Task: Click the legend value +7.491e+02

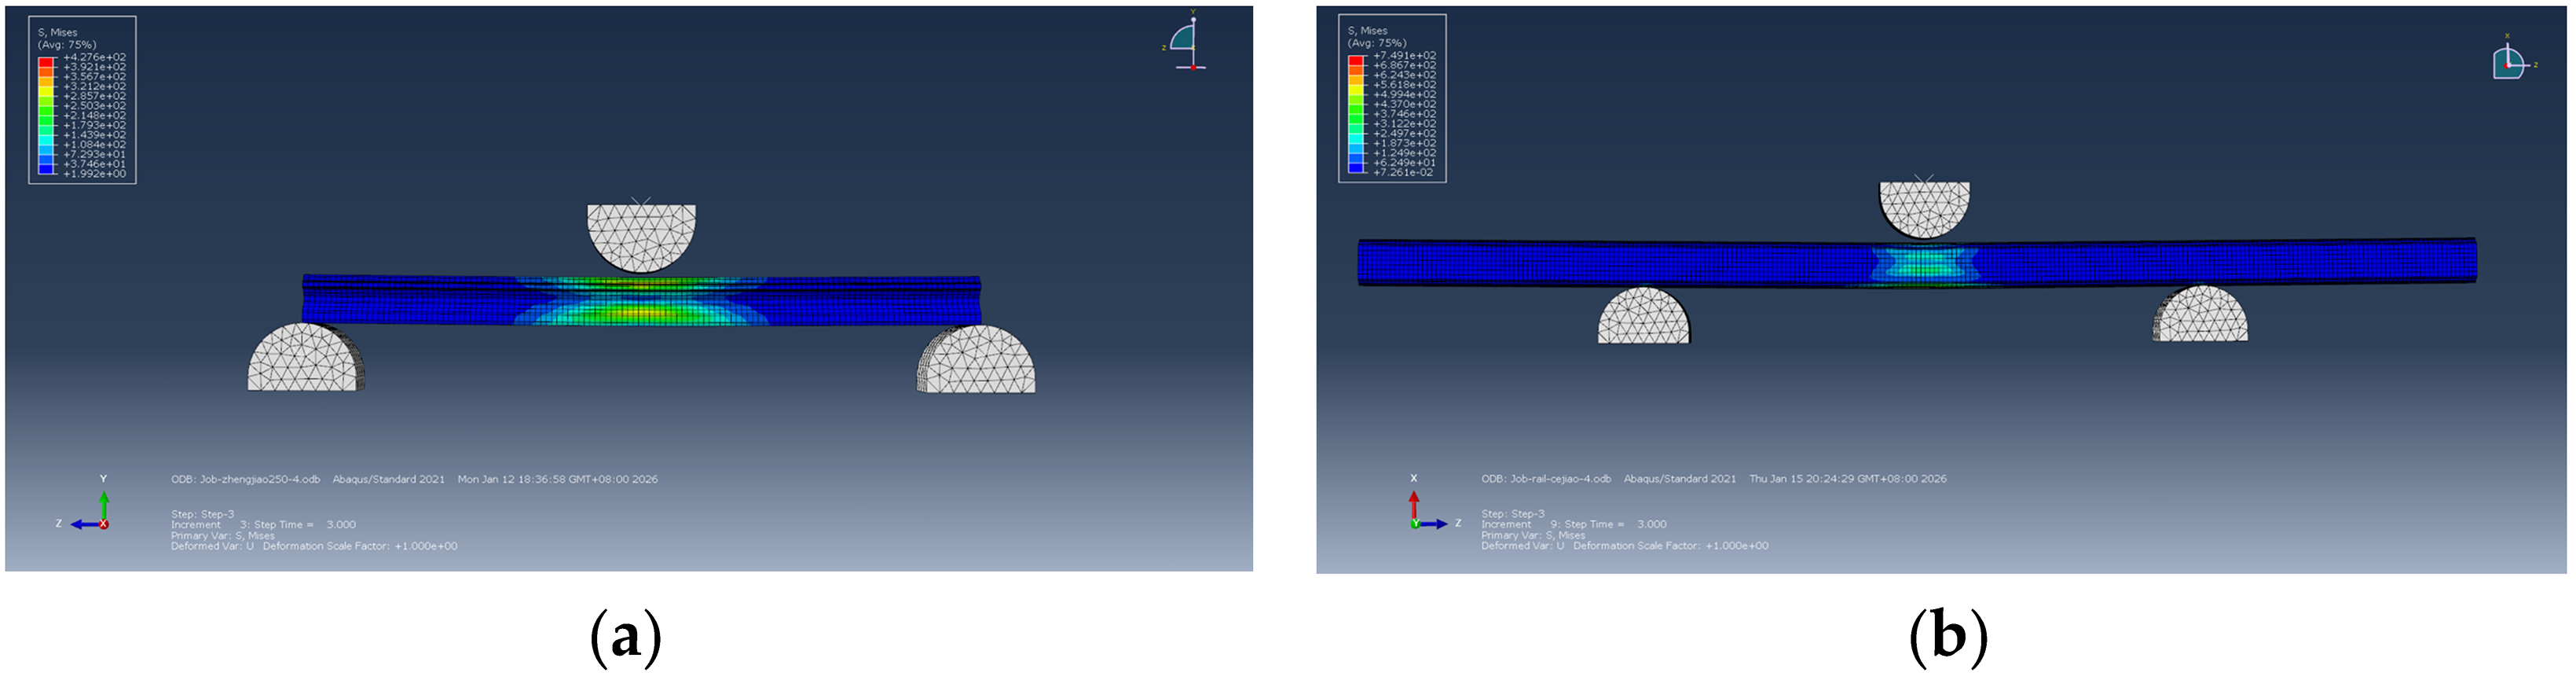Action: point(1405,56)
